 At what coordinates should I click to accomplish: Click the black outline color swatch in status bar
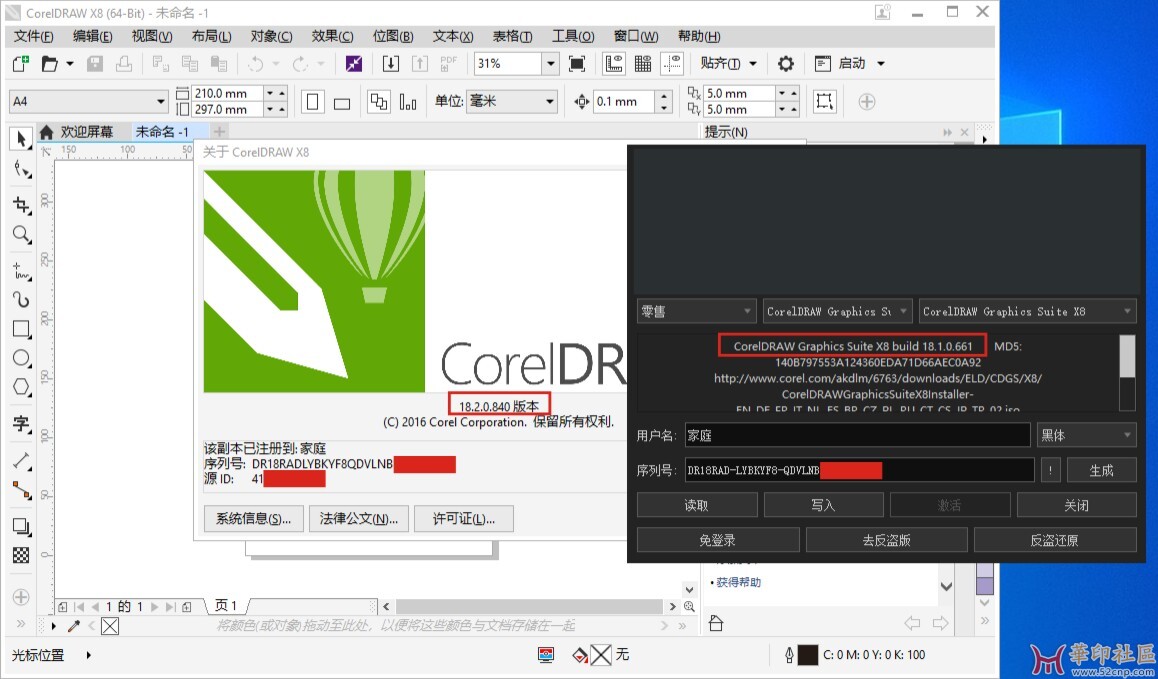click(x=809, y=655)
